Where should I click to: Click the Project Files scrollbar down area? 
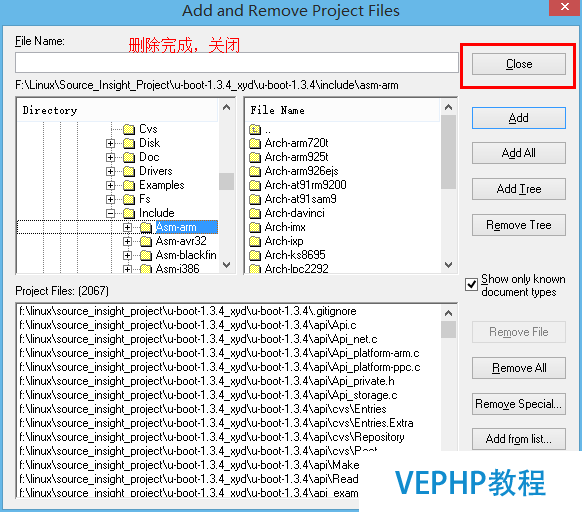[x=448, y=394]
